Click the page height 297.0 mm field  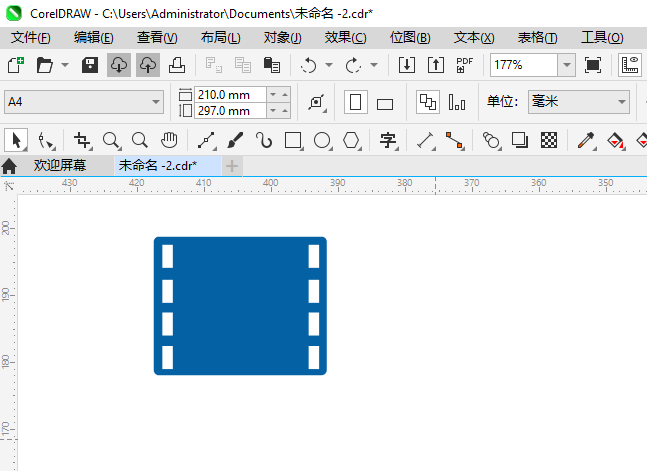(x=230, y=111)
